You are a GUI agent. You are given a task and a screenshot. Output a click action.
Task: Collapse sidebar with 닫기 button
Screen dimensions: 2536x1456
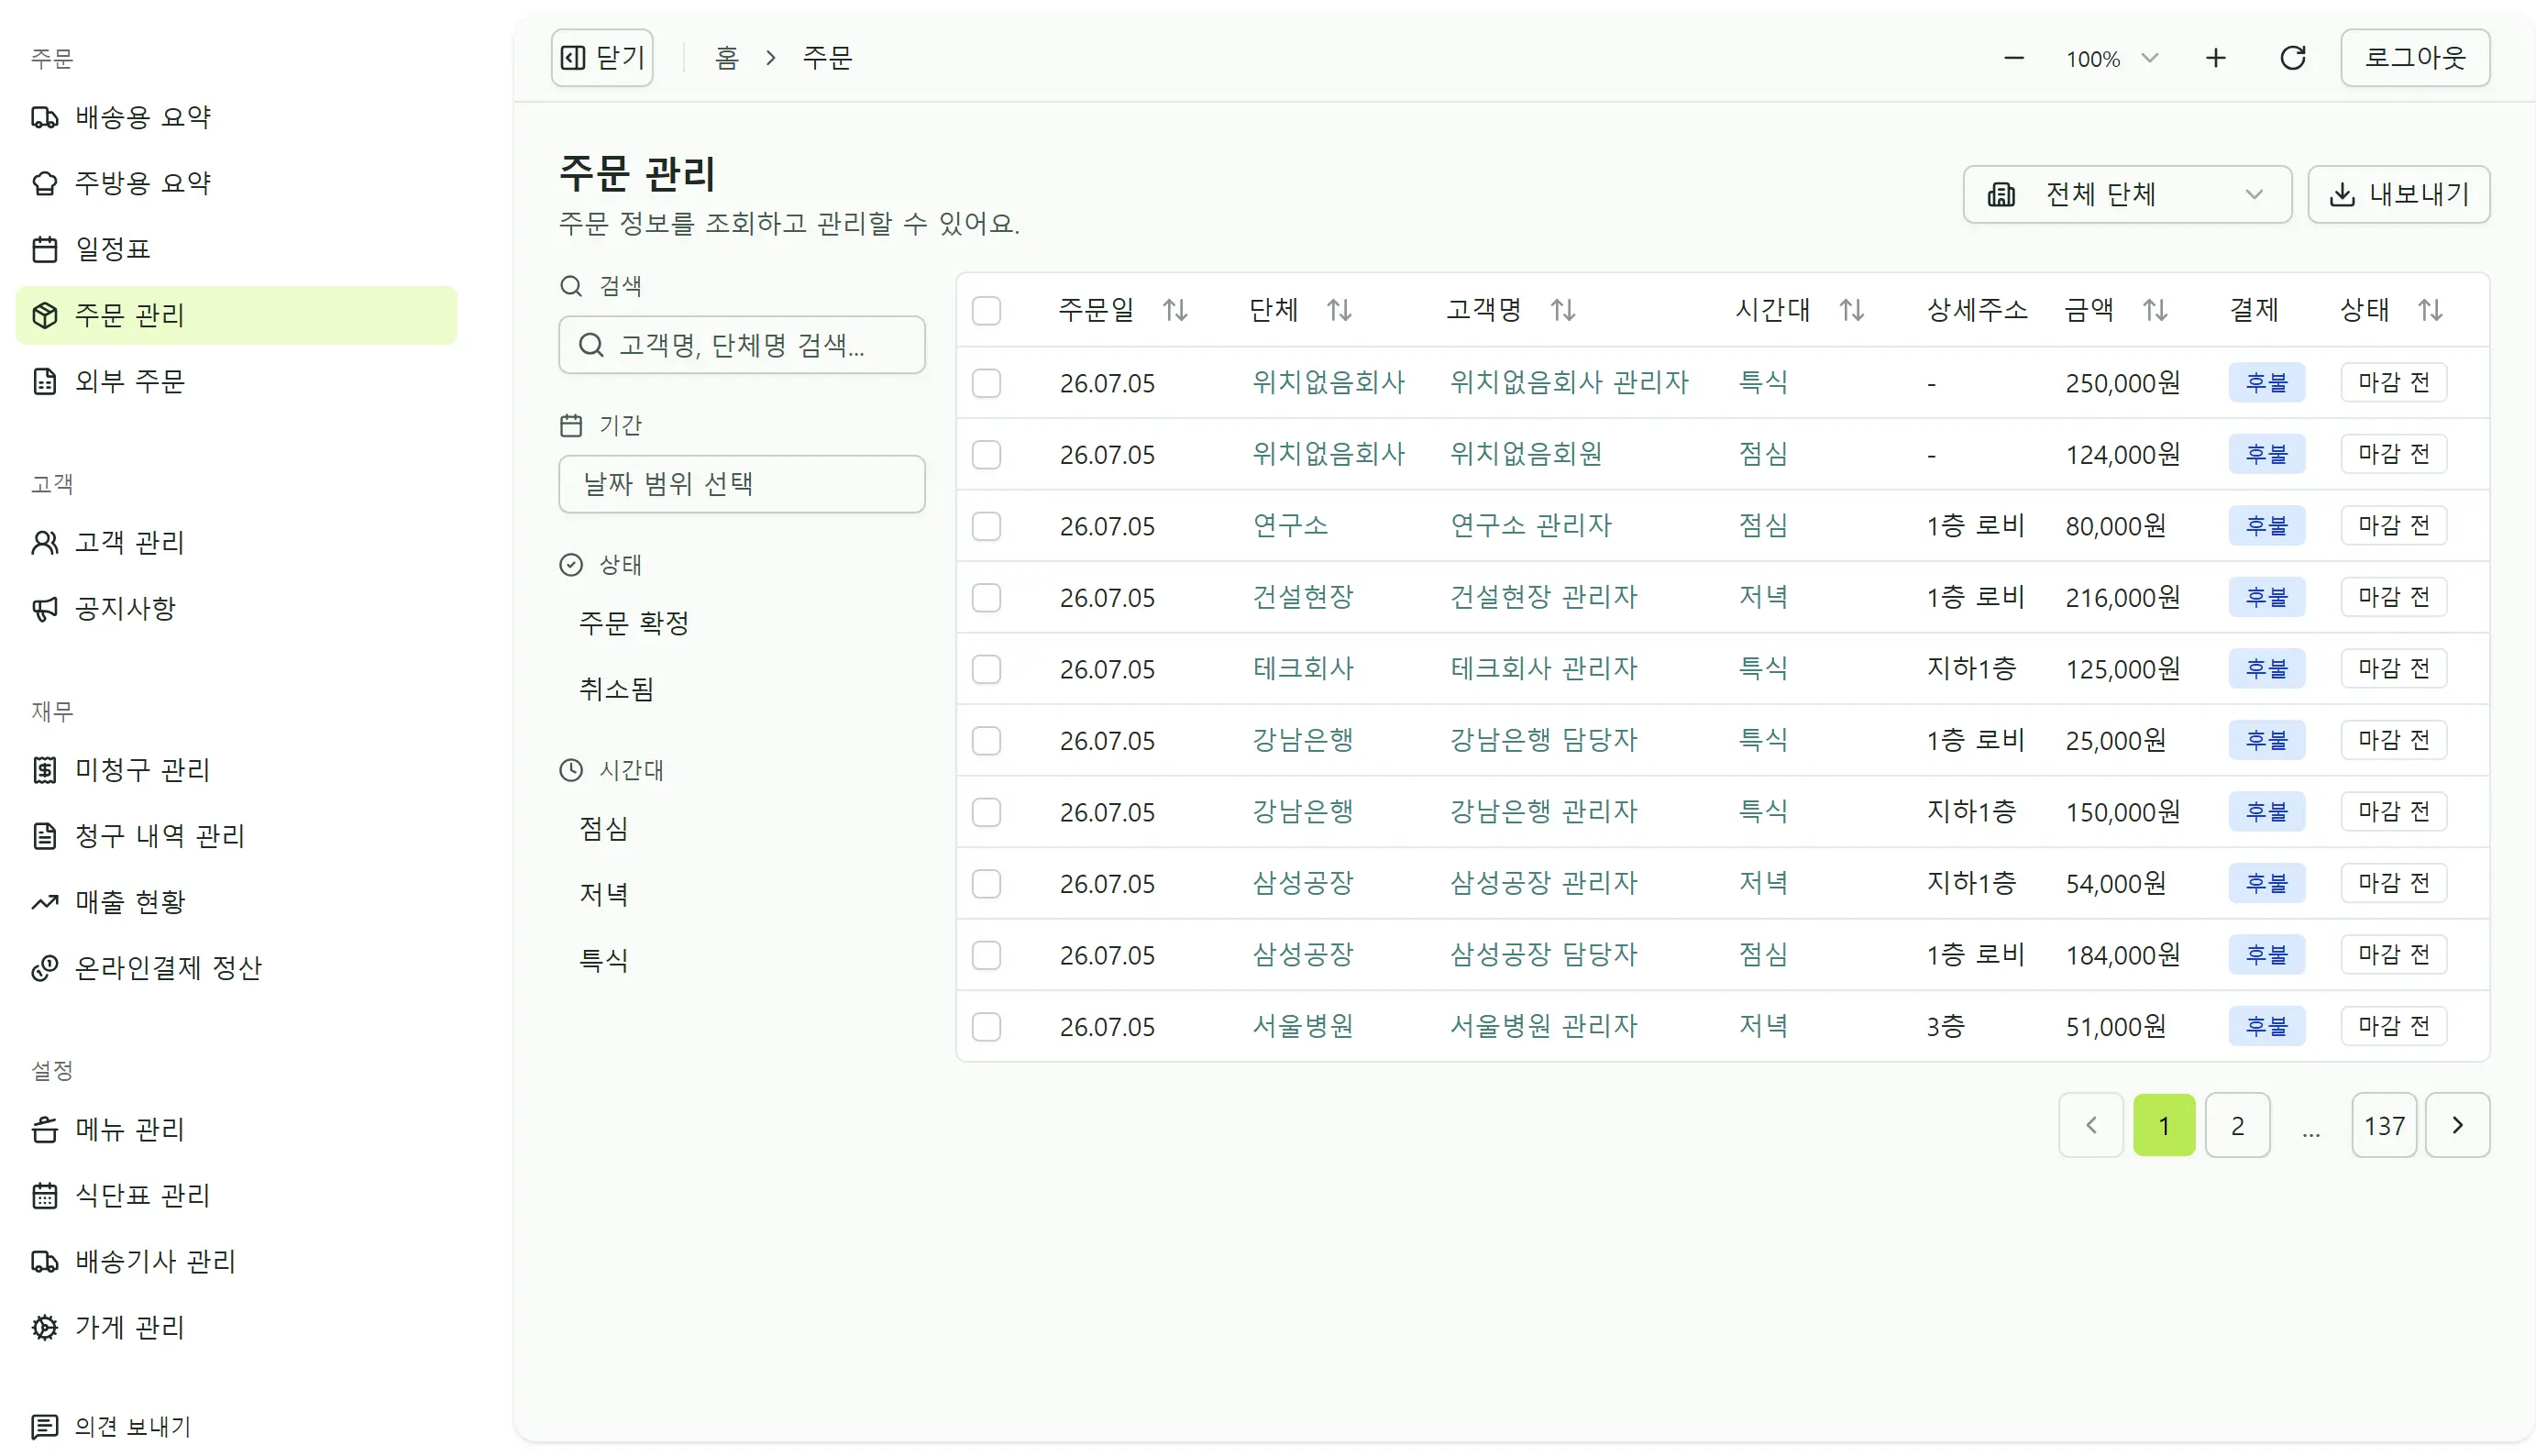(x=602, y=58)
